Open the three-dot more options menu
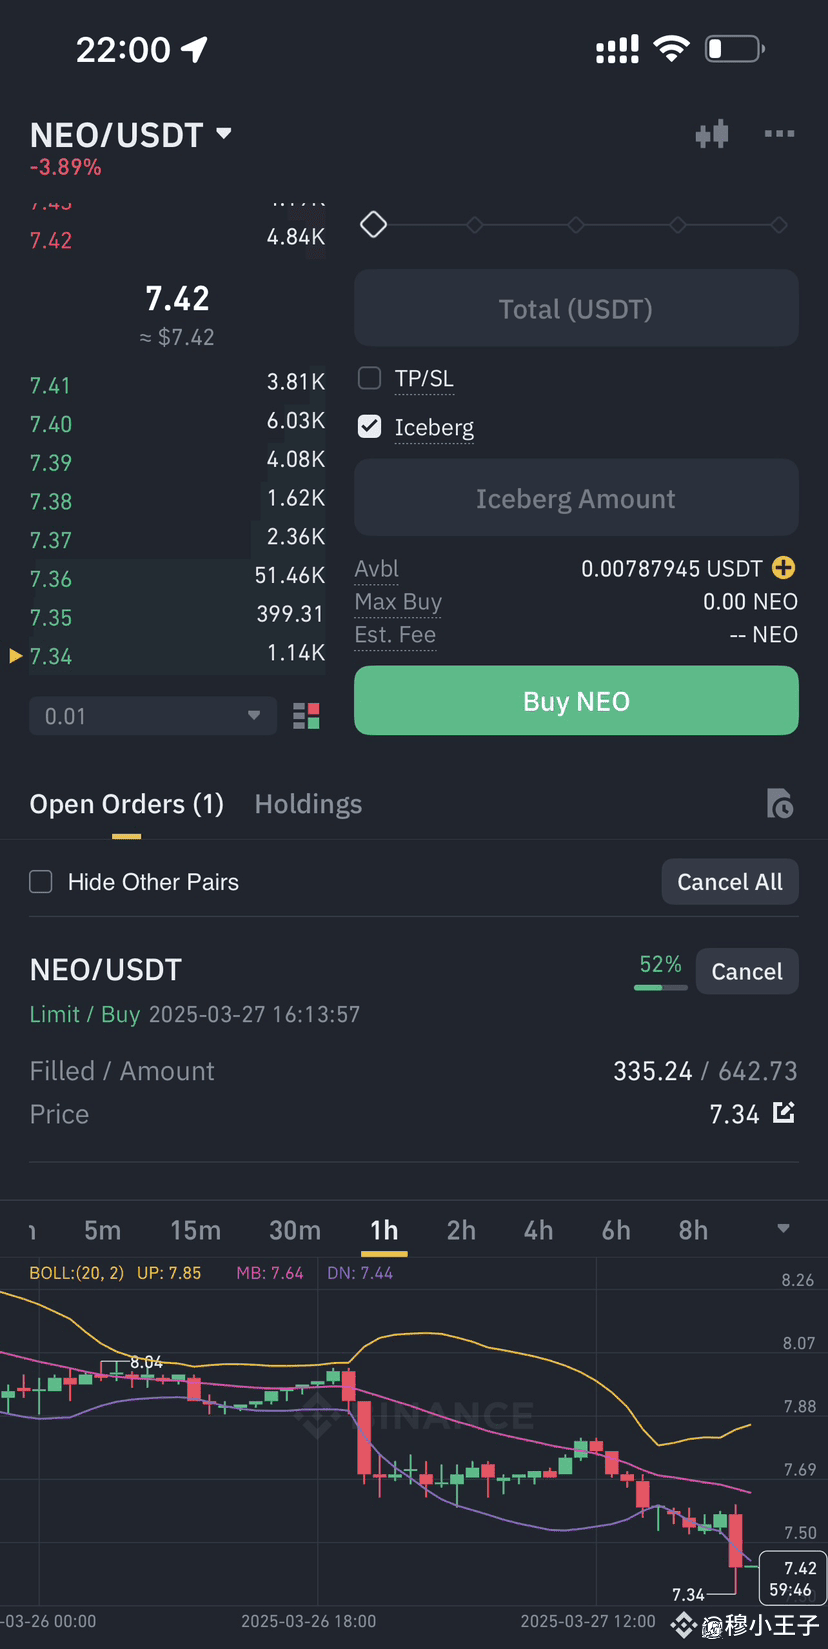Screen dimensions: 828x1649 779,133
